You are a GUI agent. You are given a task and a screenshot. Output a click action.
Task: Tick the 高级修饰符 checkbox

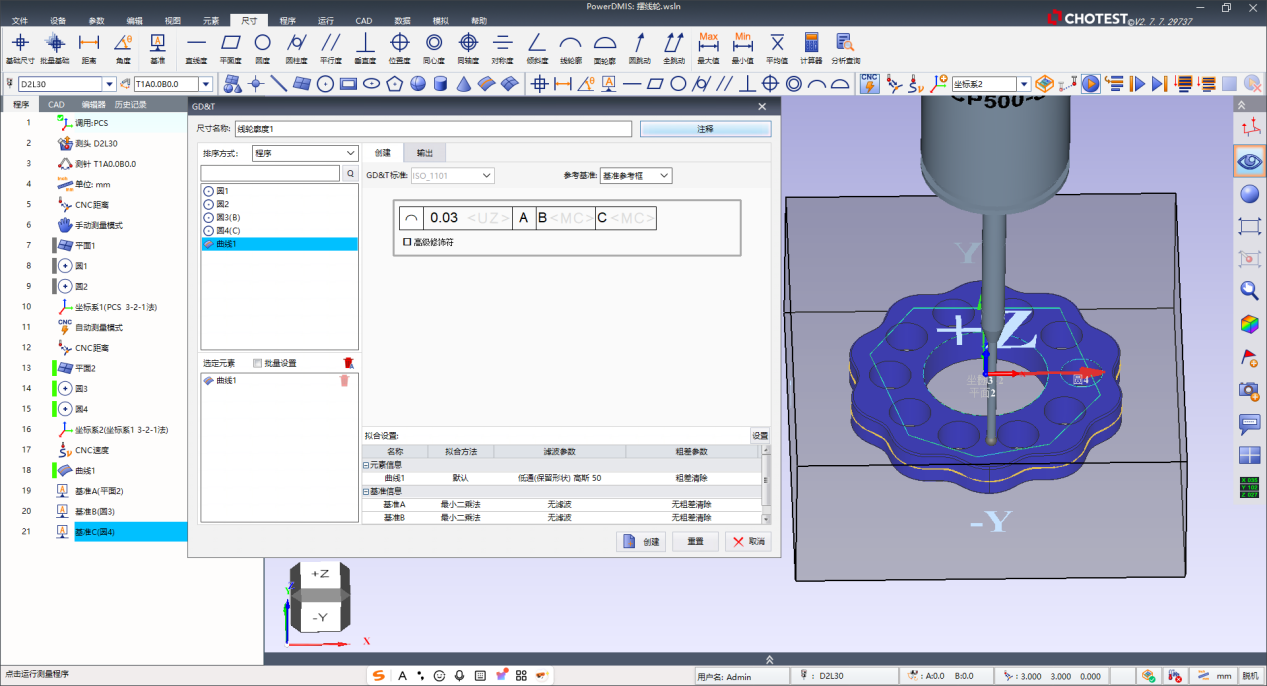(407, 242)
